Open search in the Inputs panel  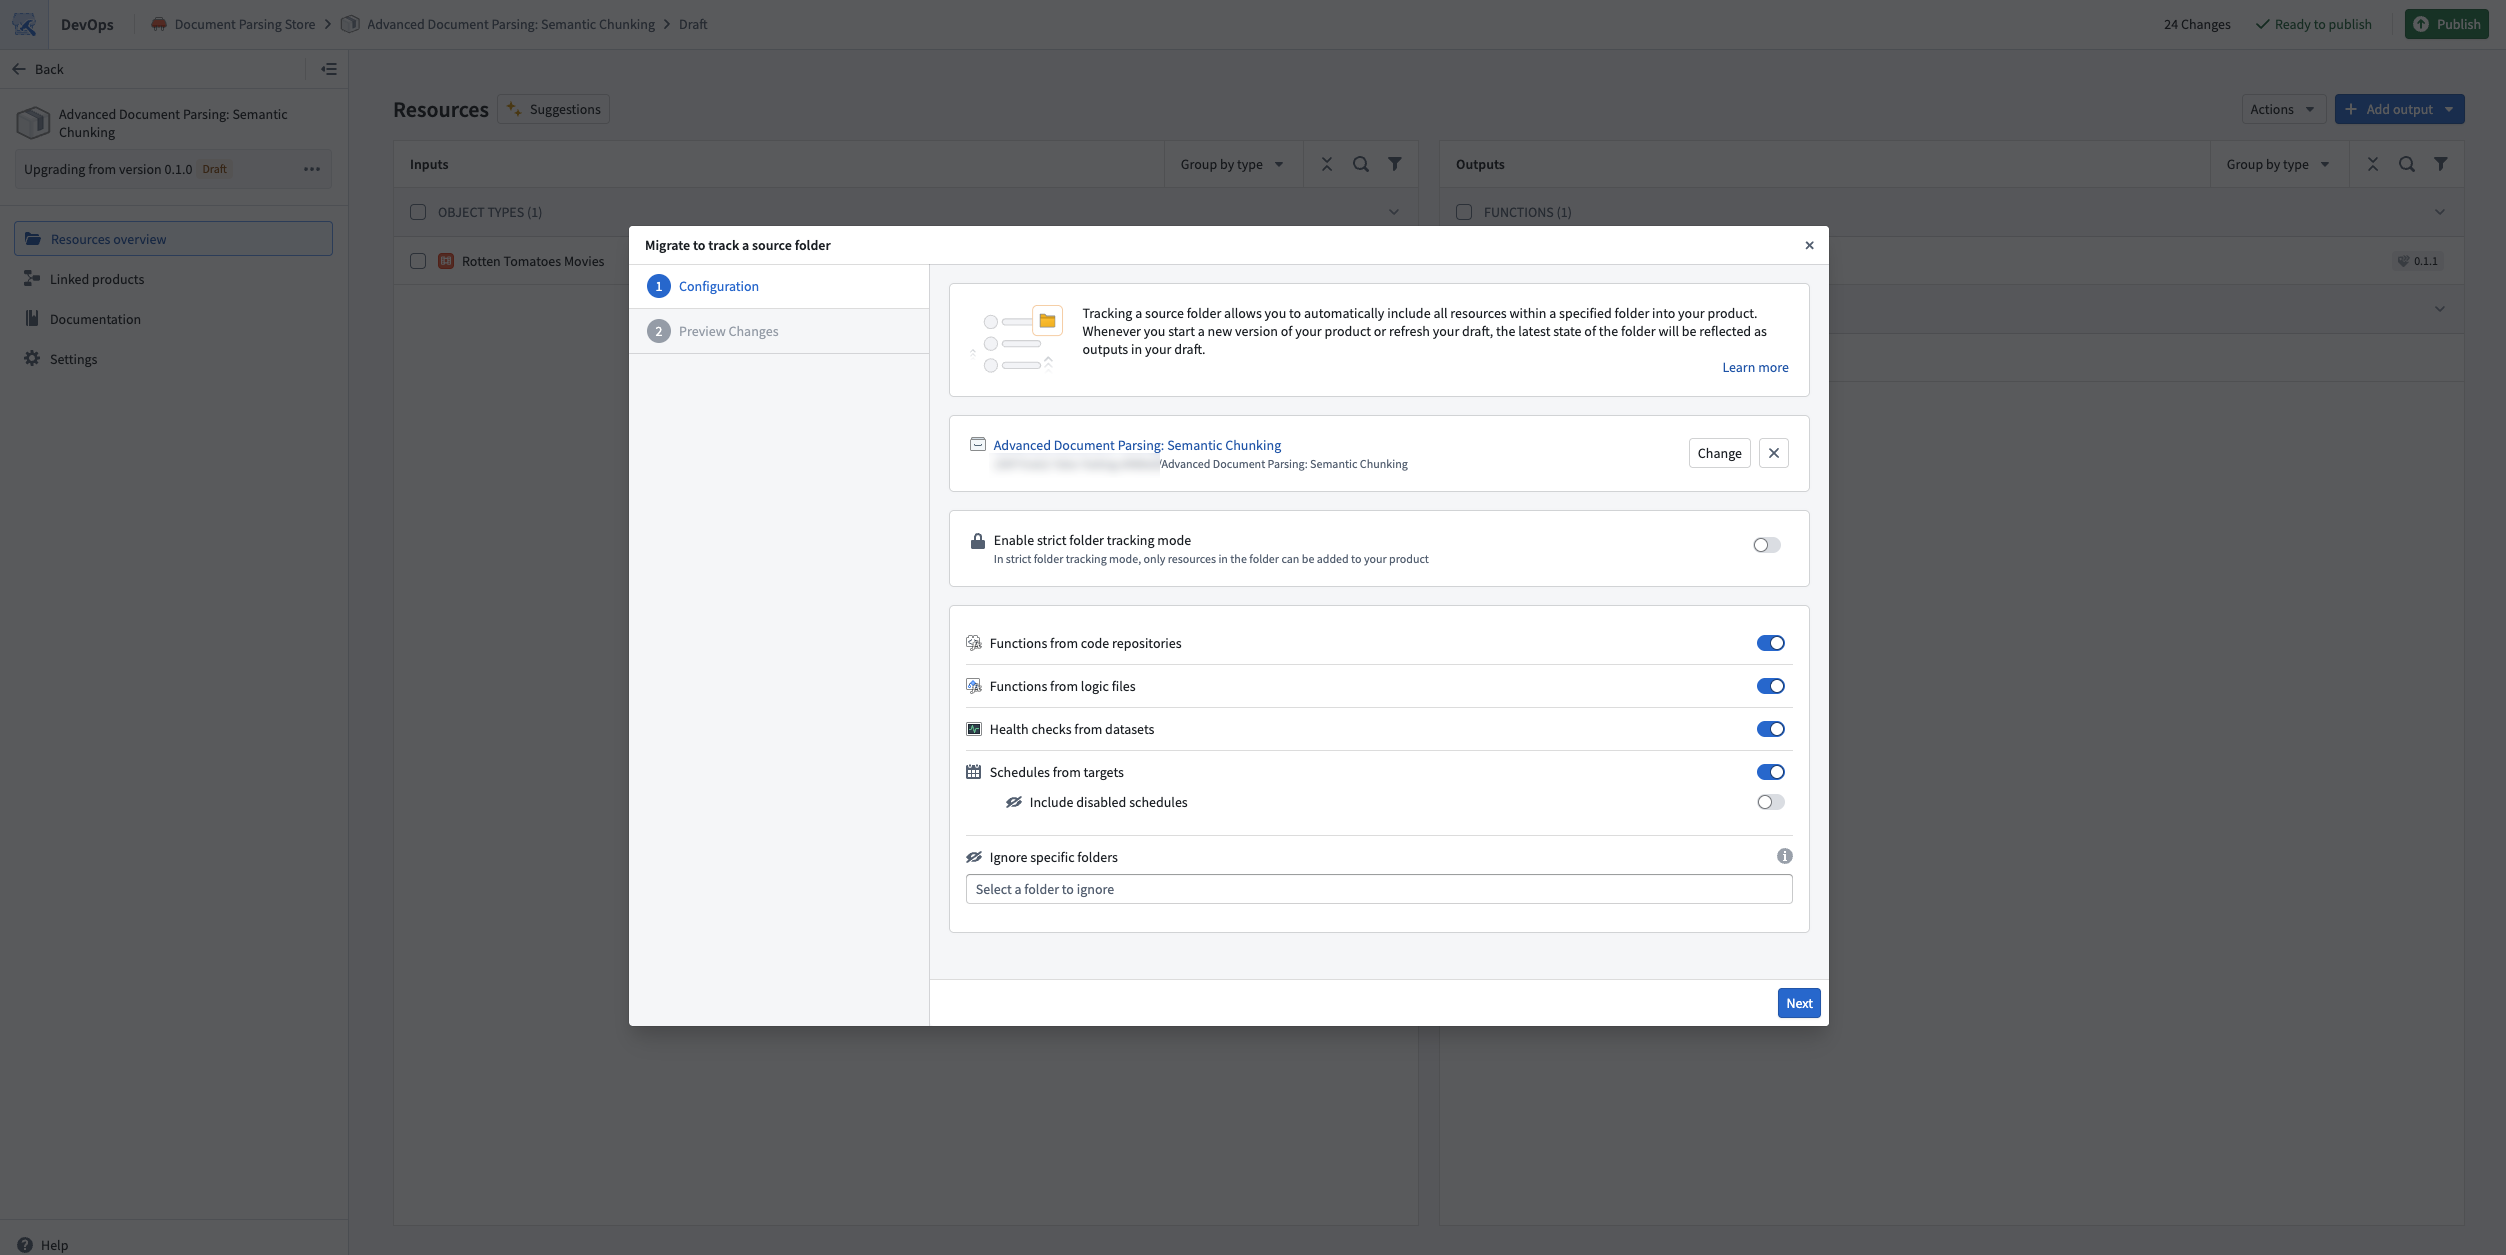click(1360, 163)
